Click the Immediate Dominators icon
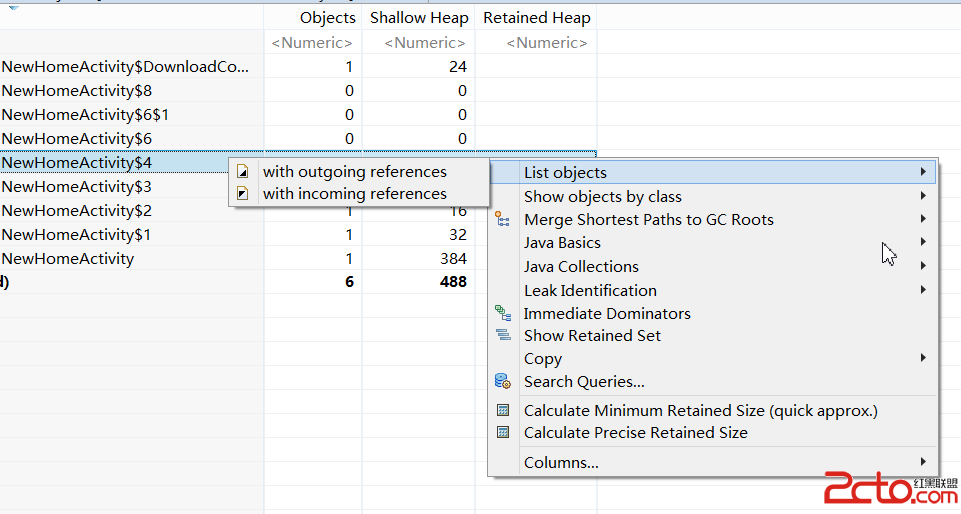The height and width of the screenshot is (514, 961). (503, 313)
